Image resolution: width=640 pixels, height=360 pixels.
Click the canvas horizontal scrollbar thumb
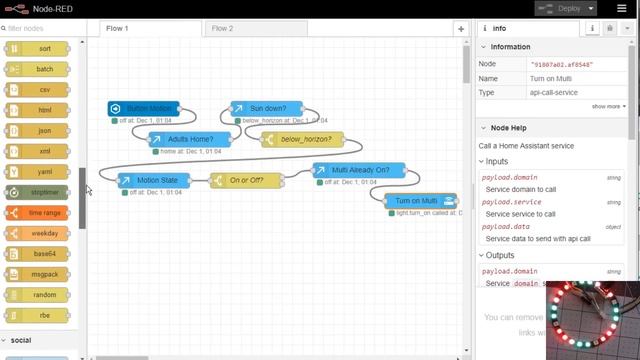[x=122, y=358]
